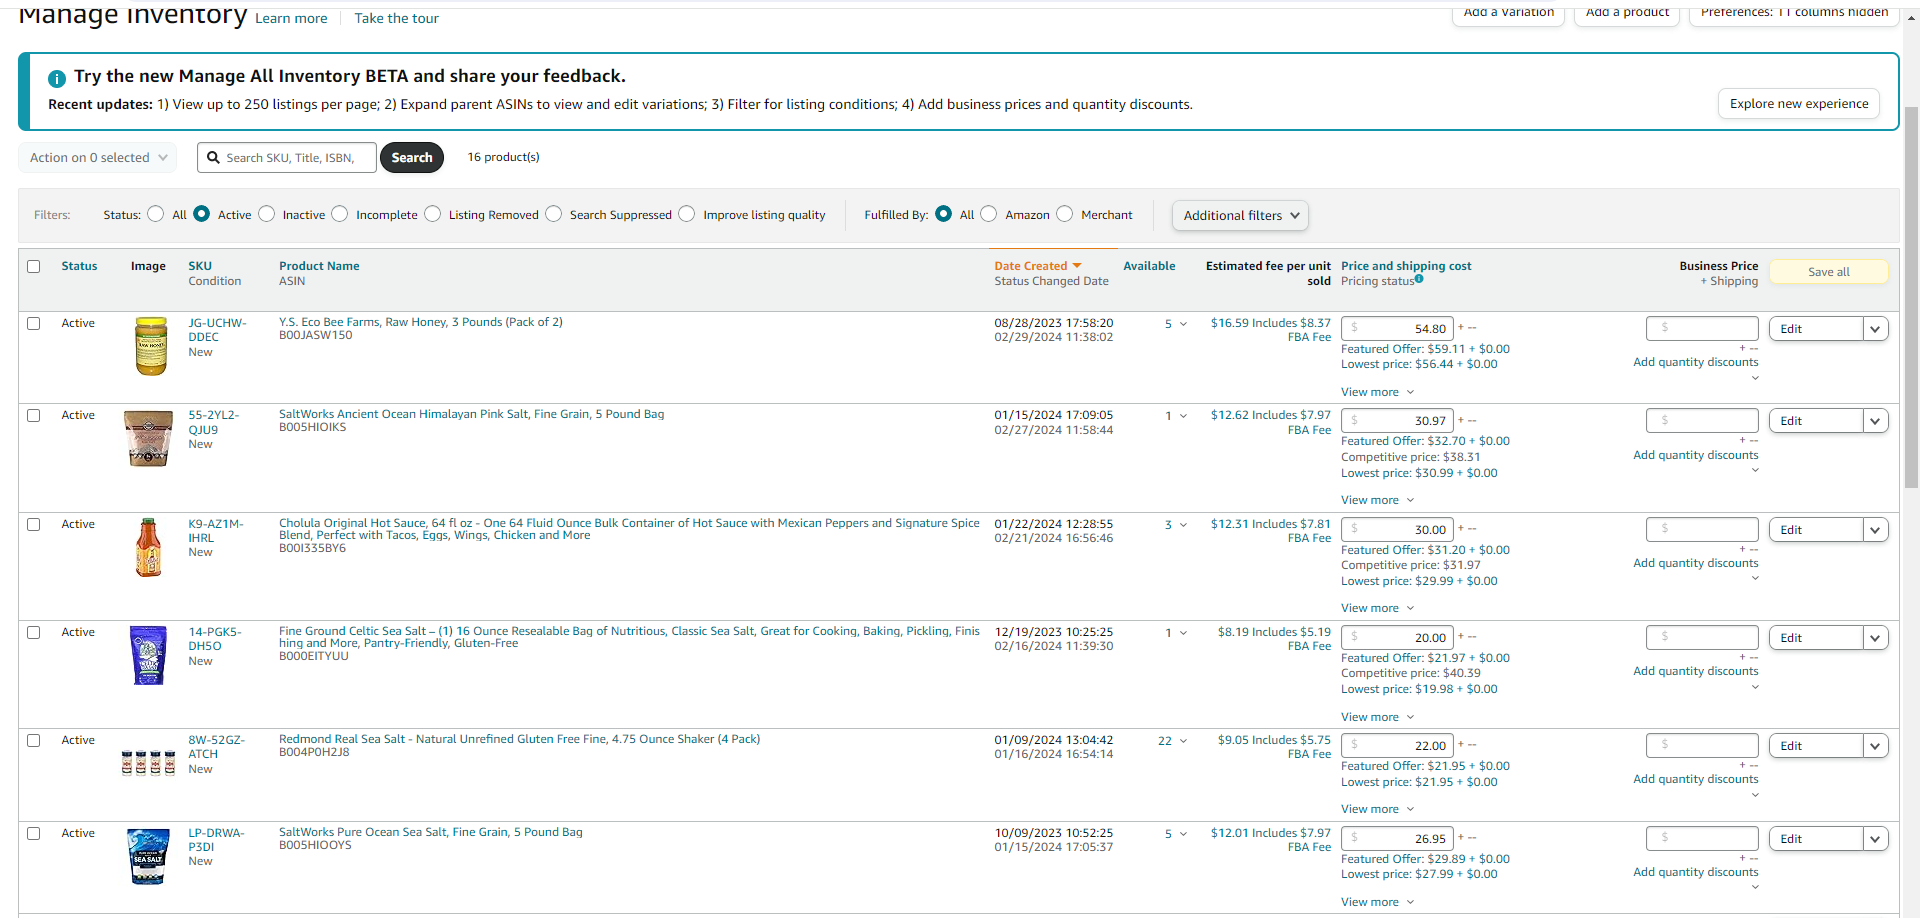Select the Inactive status filter
1920x918 pixels.
[x=266, y=214]
